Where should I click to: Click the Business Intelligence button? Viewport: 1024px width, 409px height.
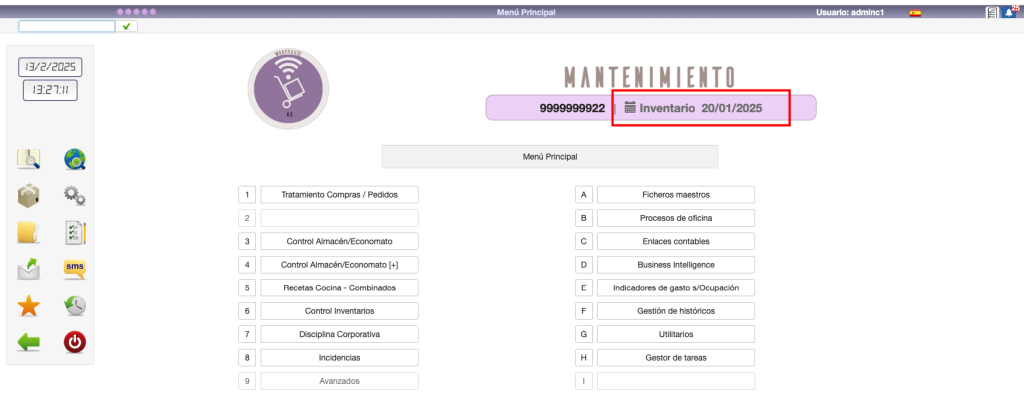[675, 264]
